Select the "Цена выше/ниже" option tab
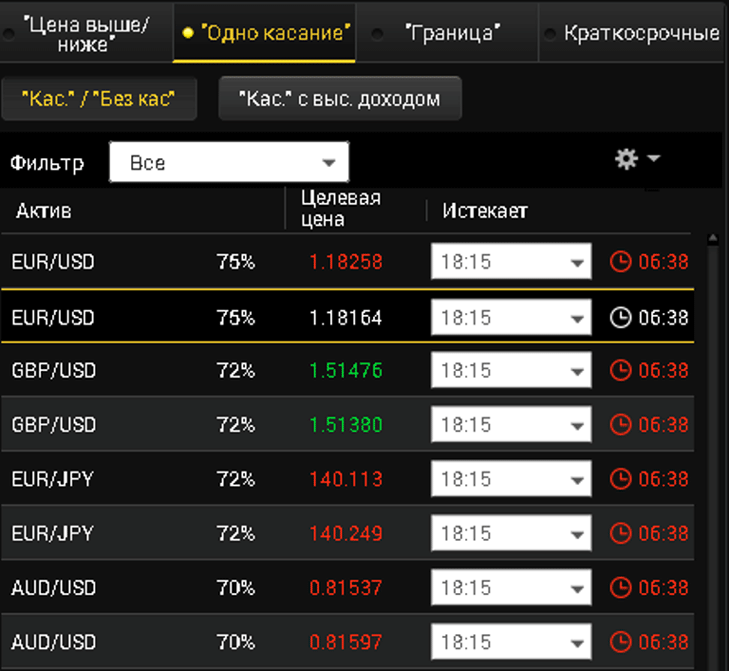This screenshot has height=671, width=729. [85, 33]
